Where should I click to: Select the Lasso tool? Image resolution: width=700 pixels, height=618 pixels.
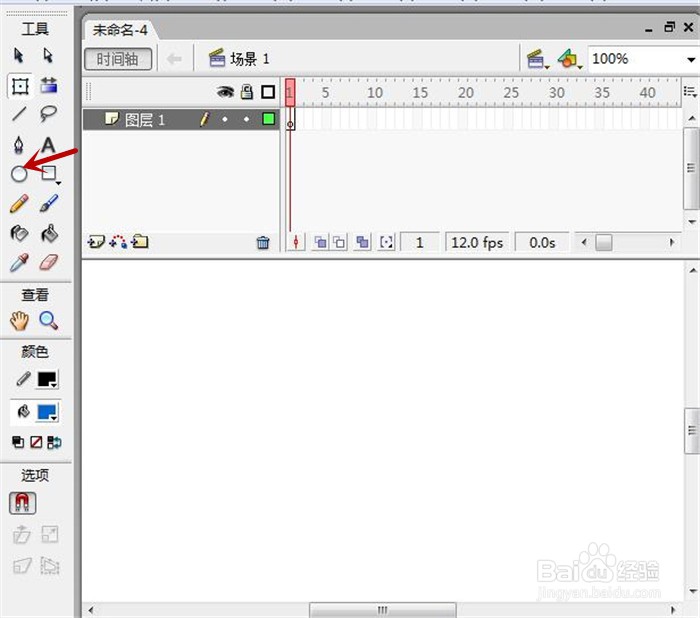48,114
